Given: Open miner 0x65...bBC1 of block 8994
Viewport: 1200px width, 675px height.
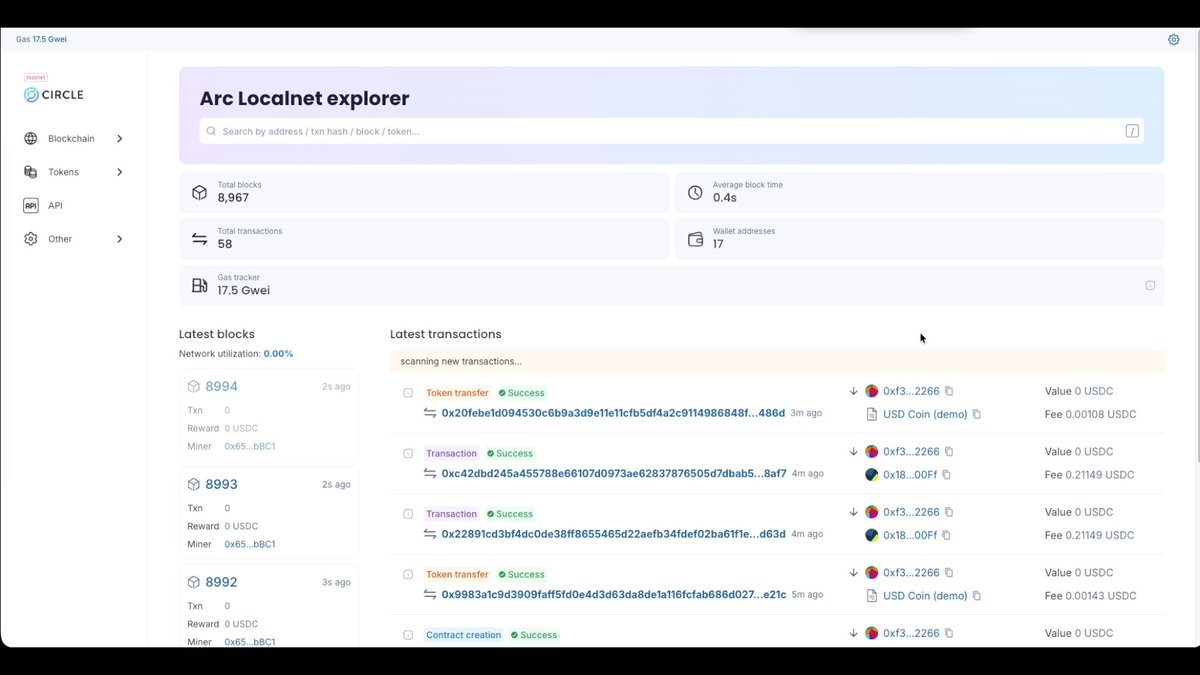Looking at the screenshot, I should click(250, 446).
